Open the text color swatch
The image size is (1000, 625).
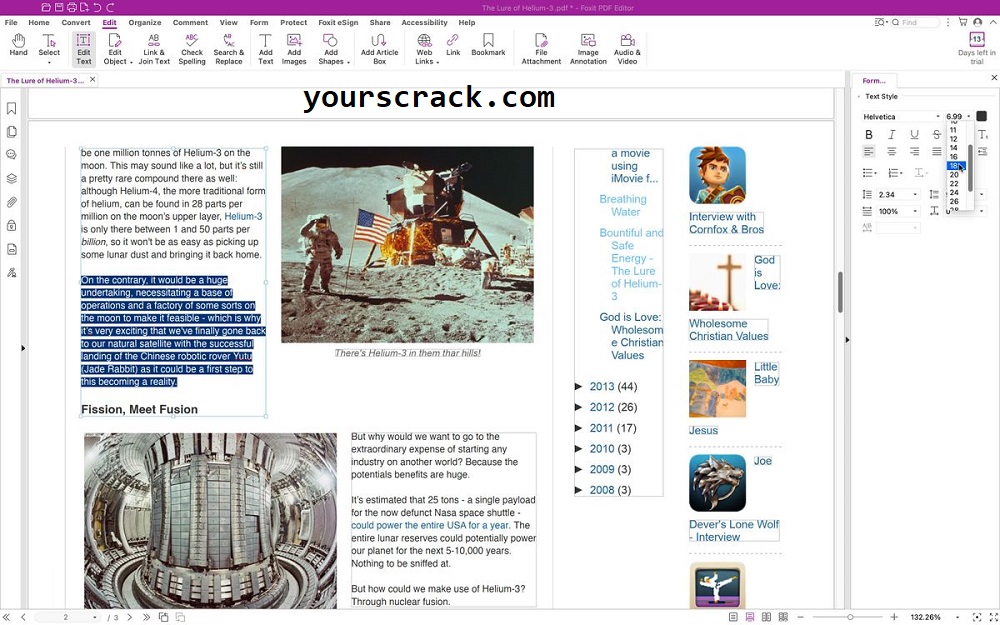982,116
